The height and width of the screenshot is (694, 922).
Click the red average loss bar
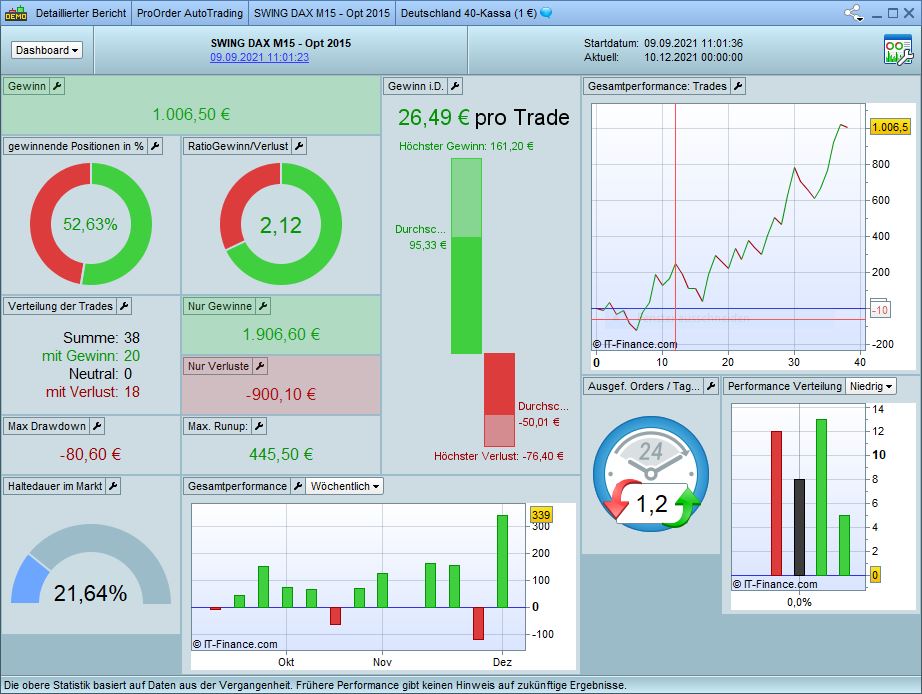coord(499,384)
